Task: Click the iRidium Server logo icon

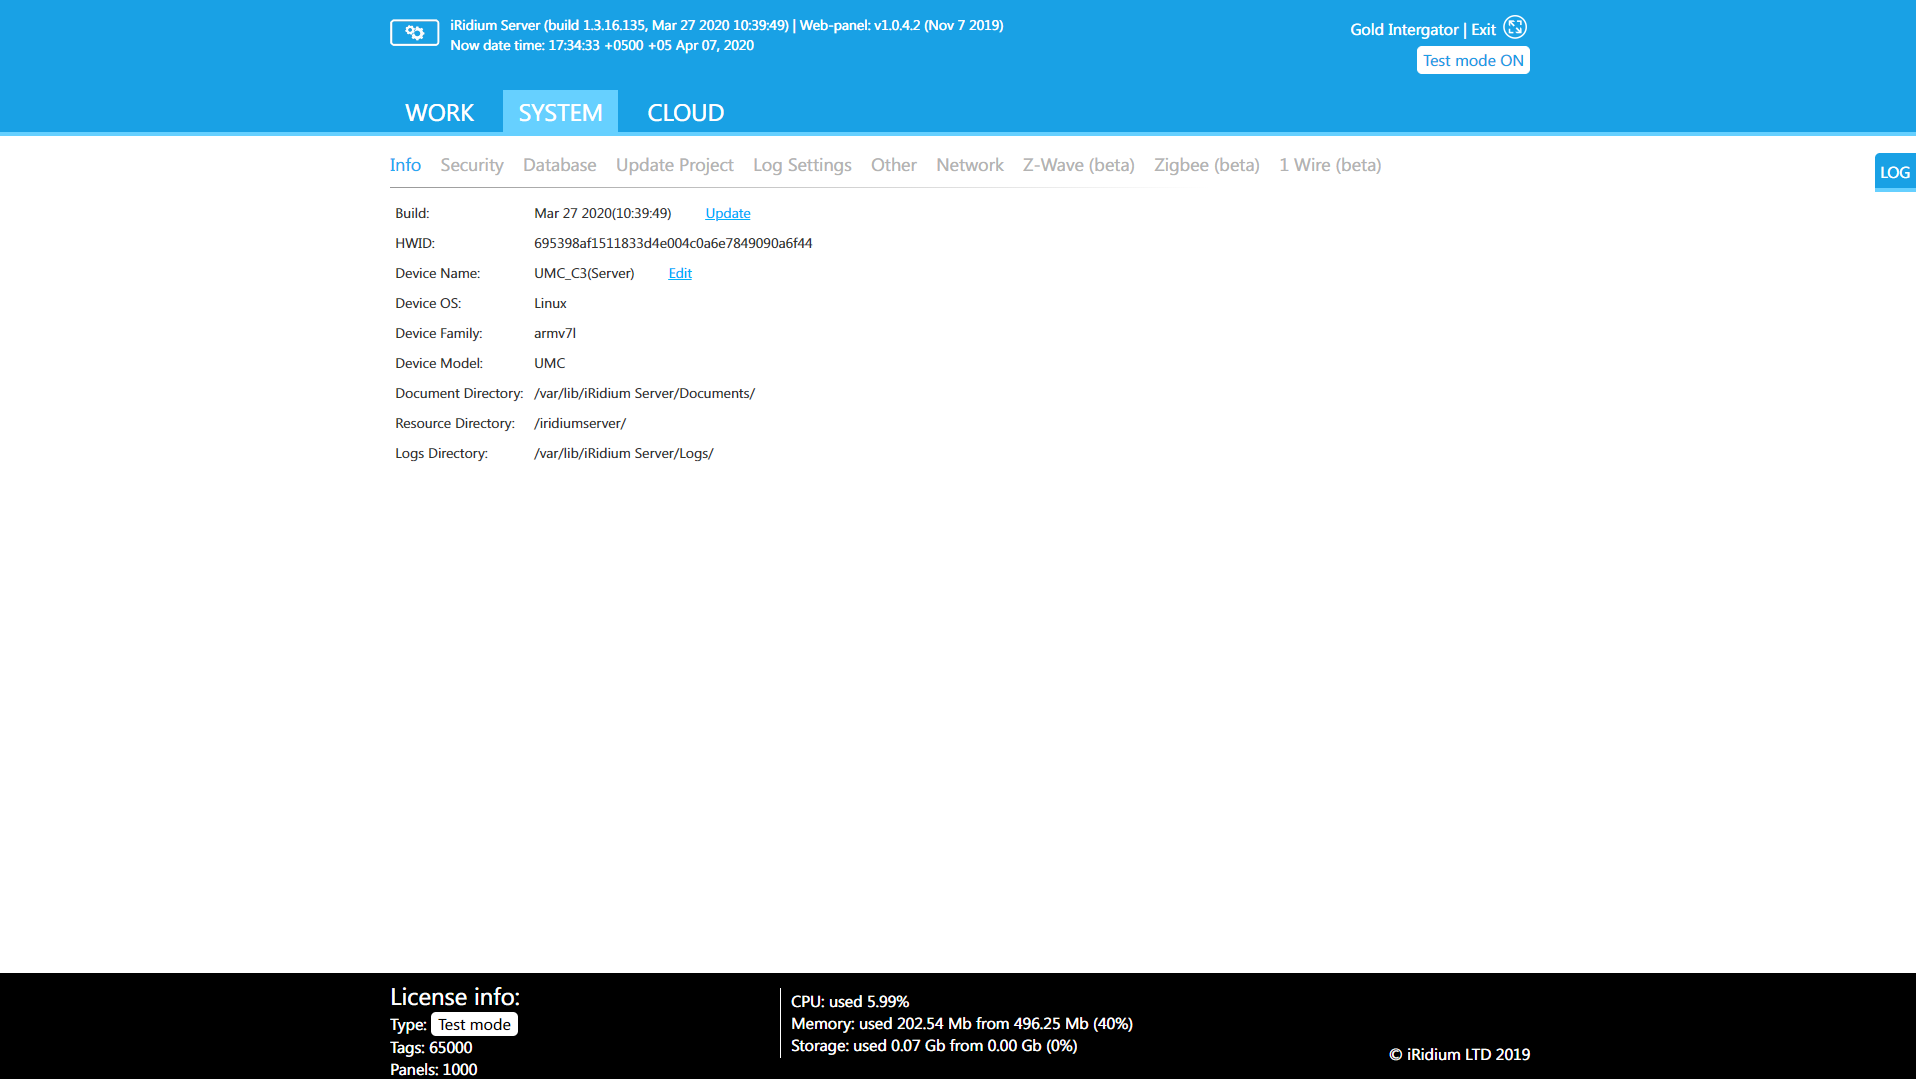Action: click(414, 33)
